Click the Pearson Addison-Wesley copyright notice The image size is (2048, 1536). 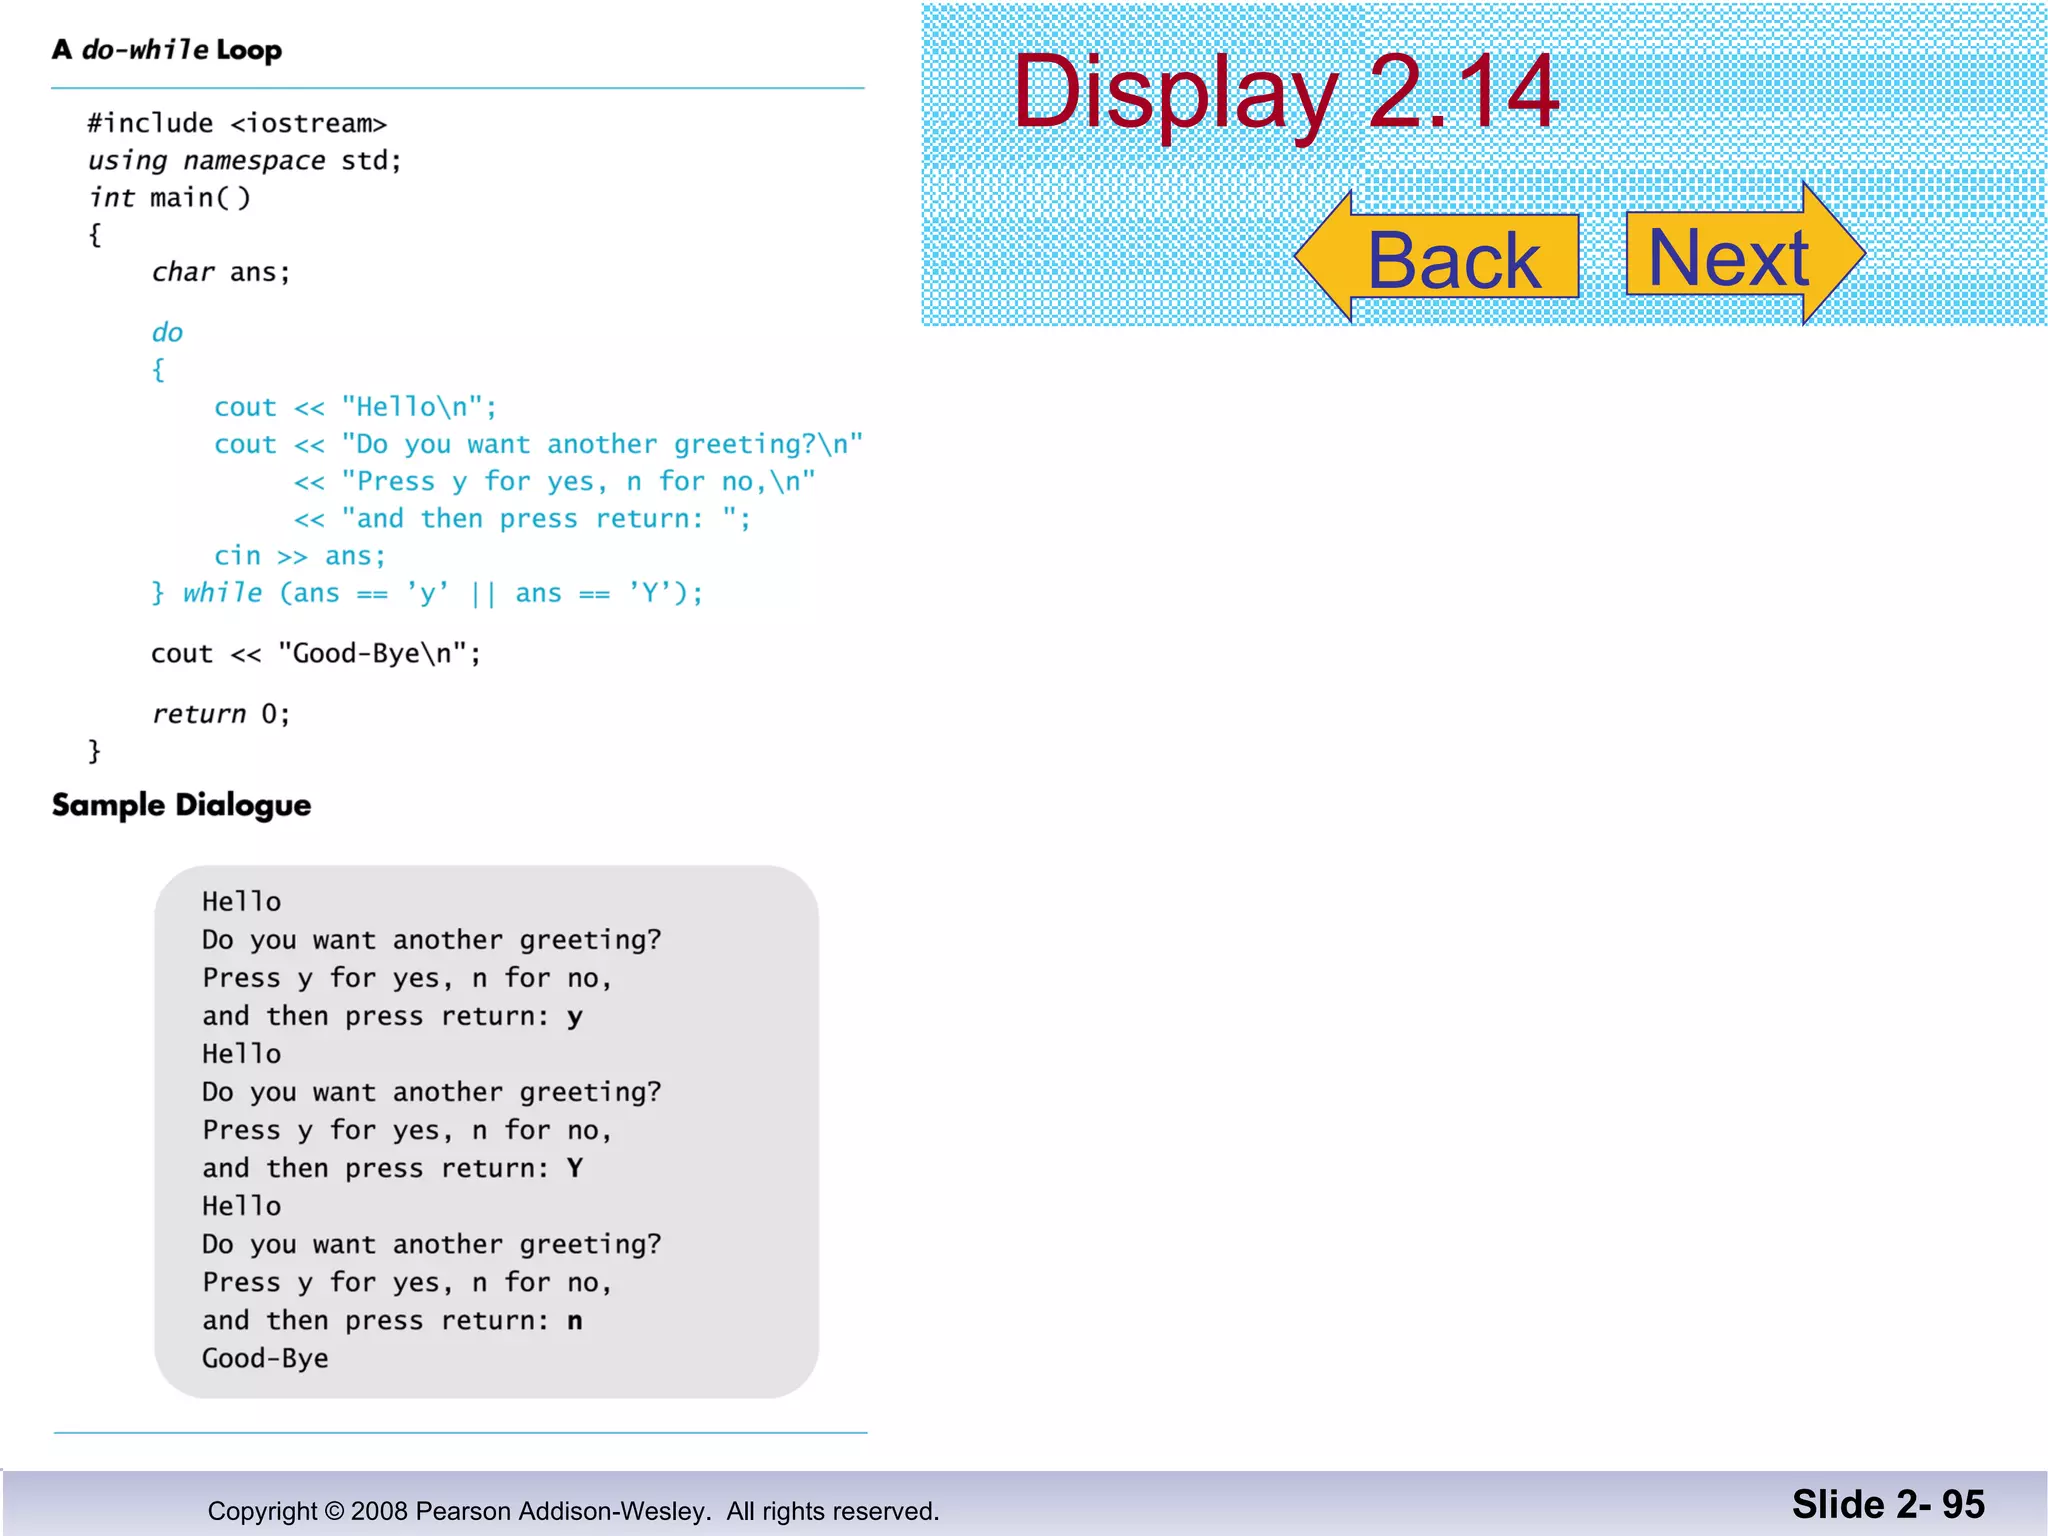pos(573,1511)
